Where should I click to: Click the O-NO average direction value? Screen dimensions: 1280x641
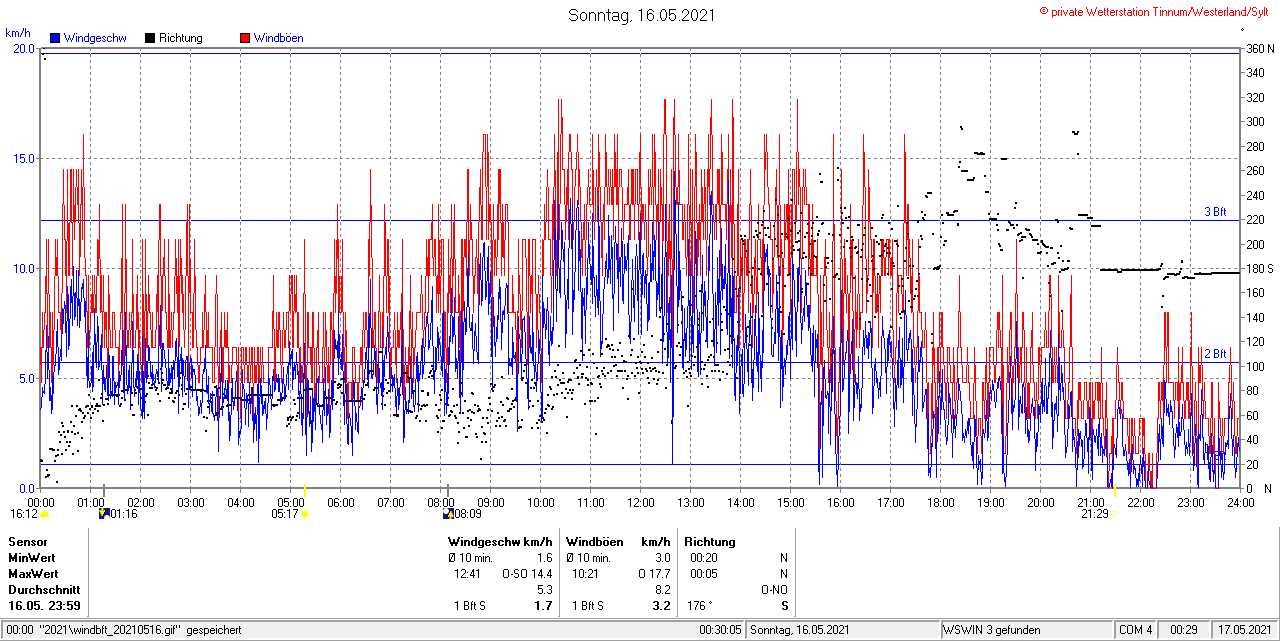click(x=774, y=589)
